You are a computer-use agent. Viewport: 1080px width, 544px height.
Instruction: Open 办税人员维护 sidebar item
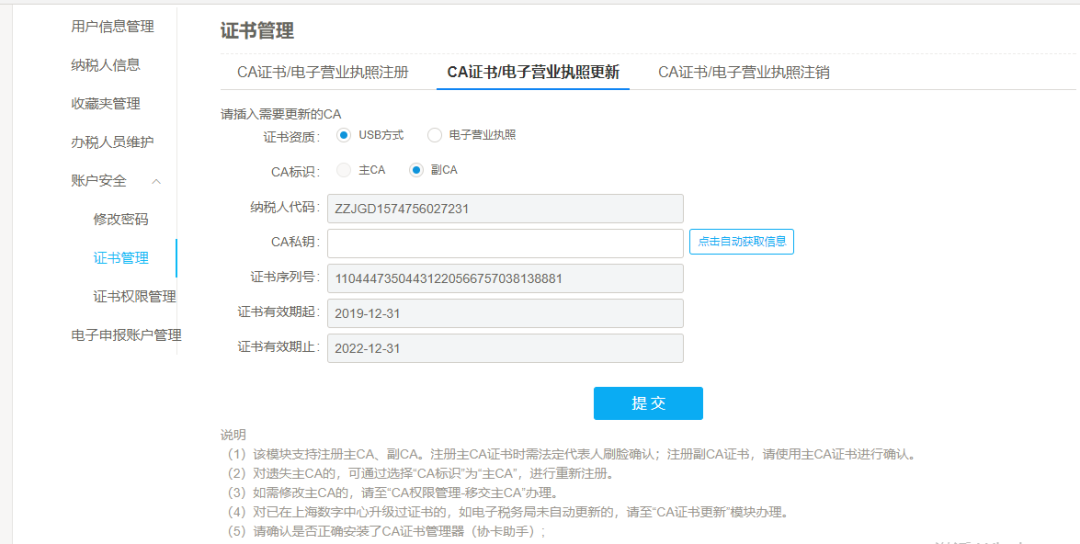pyautogui.click(x=112, y=143)
